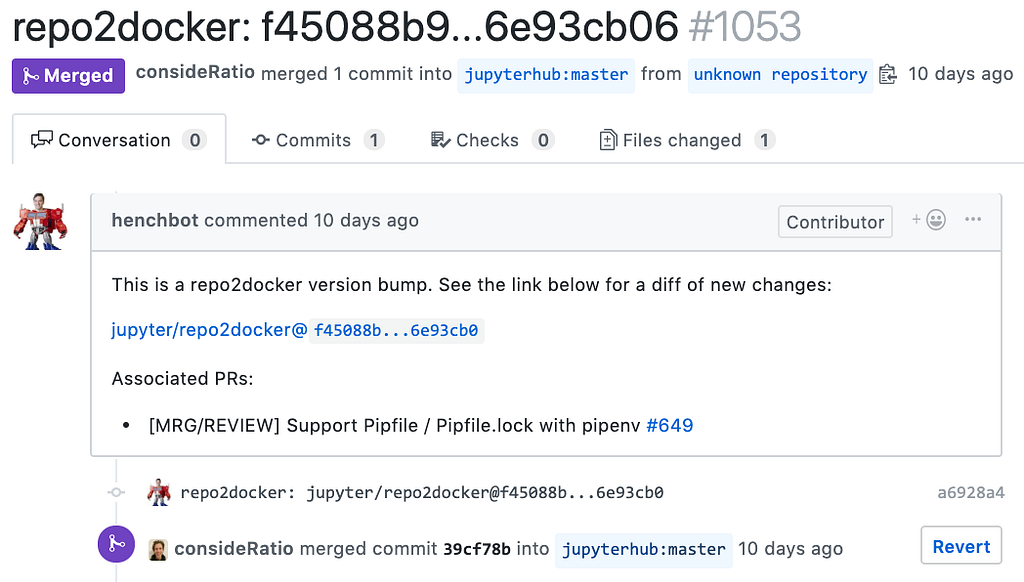Open associated PR #649 link
The width and height of the screenshot is (1024, 582).
tap(669, 425)
